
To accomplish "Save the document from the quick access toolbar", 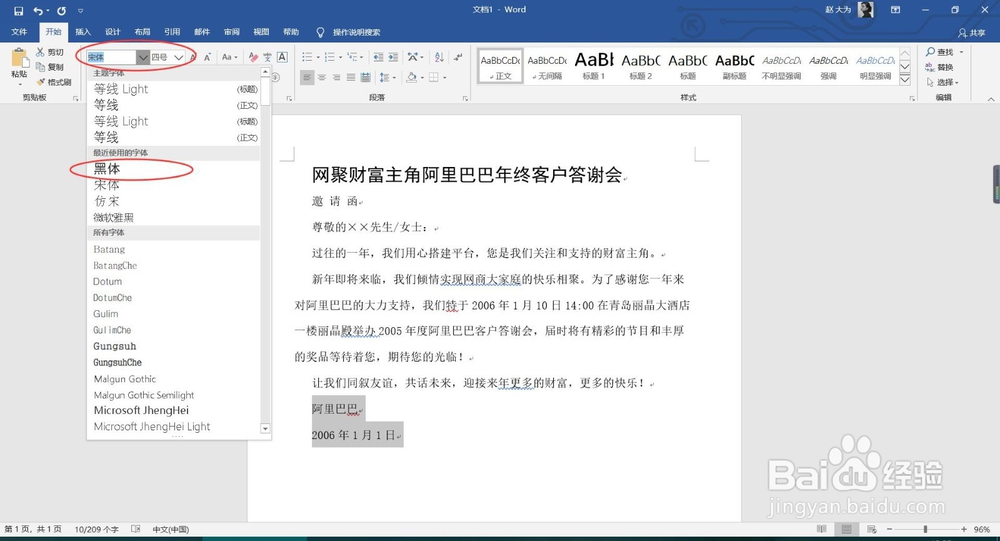I will 18,11.
